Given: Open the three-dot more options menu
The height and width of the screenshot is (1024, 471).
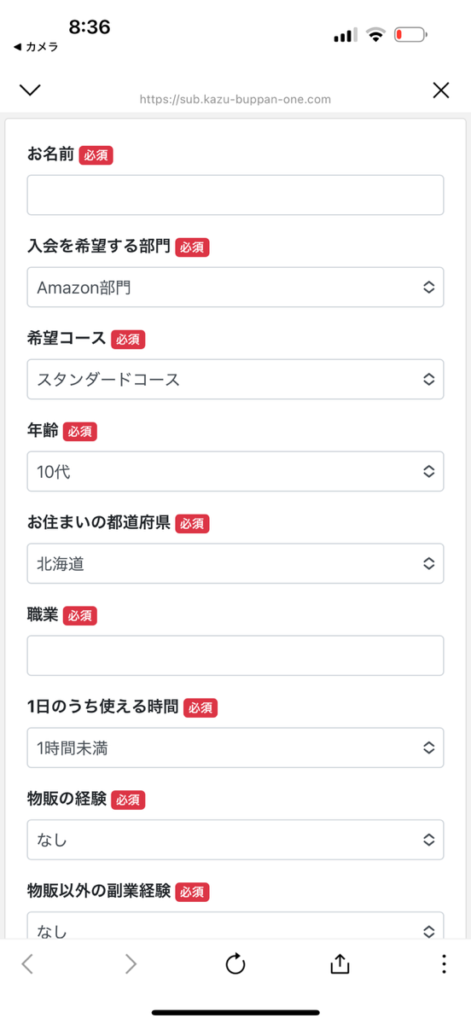Looking at the screenshot, I should (444, 964).
